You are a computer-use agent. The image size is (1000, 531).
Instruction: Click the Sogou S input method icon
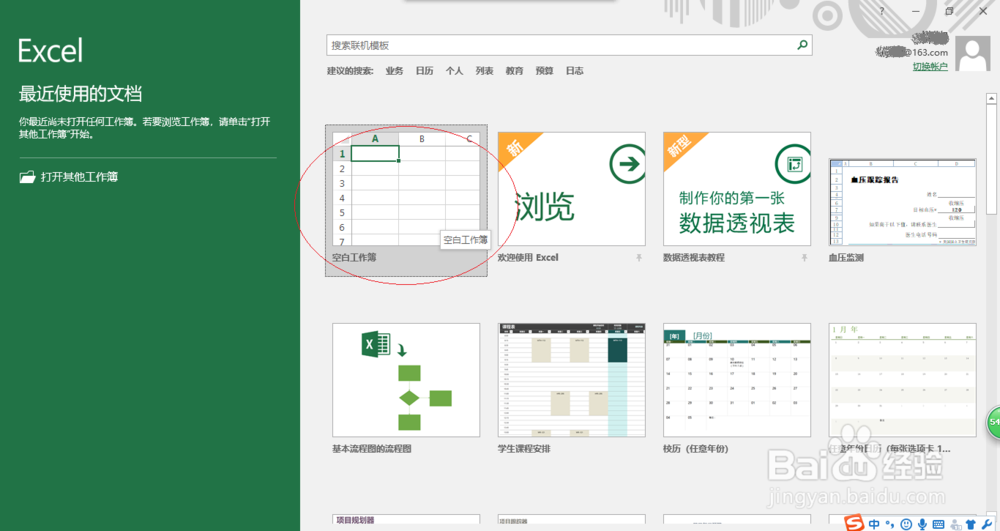click(855, 523)
